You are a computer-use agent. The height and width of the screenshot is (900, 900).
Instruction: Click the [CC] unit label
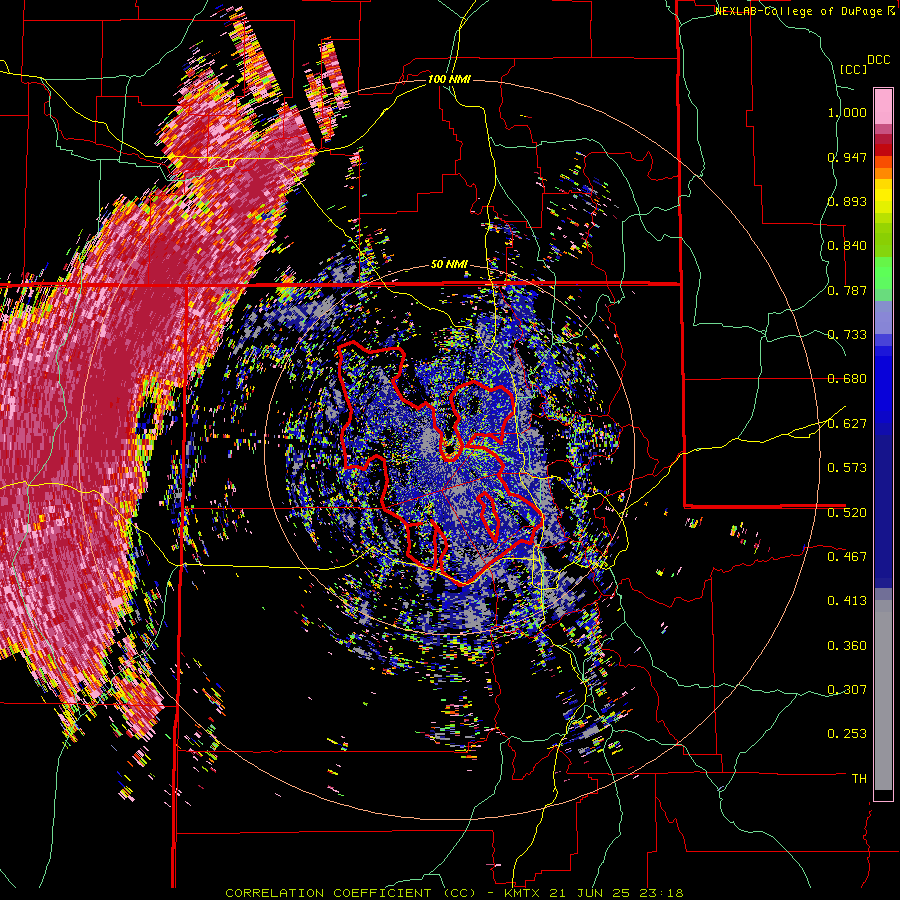853,69
